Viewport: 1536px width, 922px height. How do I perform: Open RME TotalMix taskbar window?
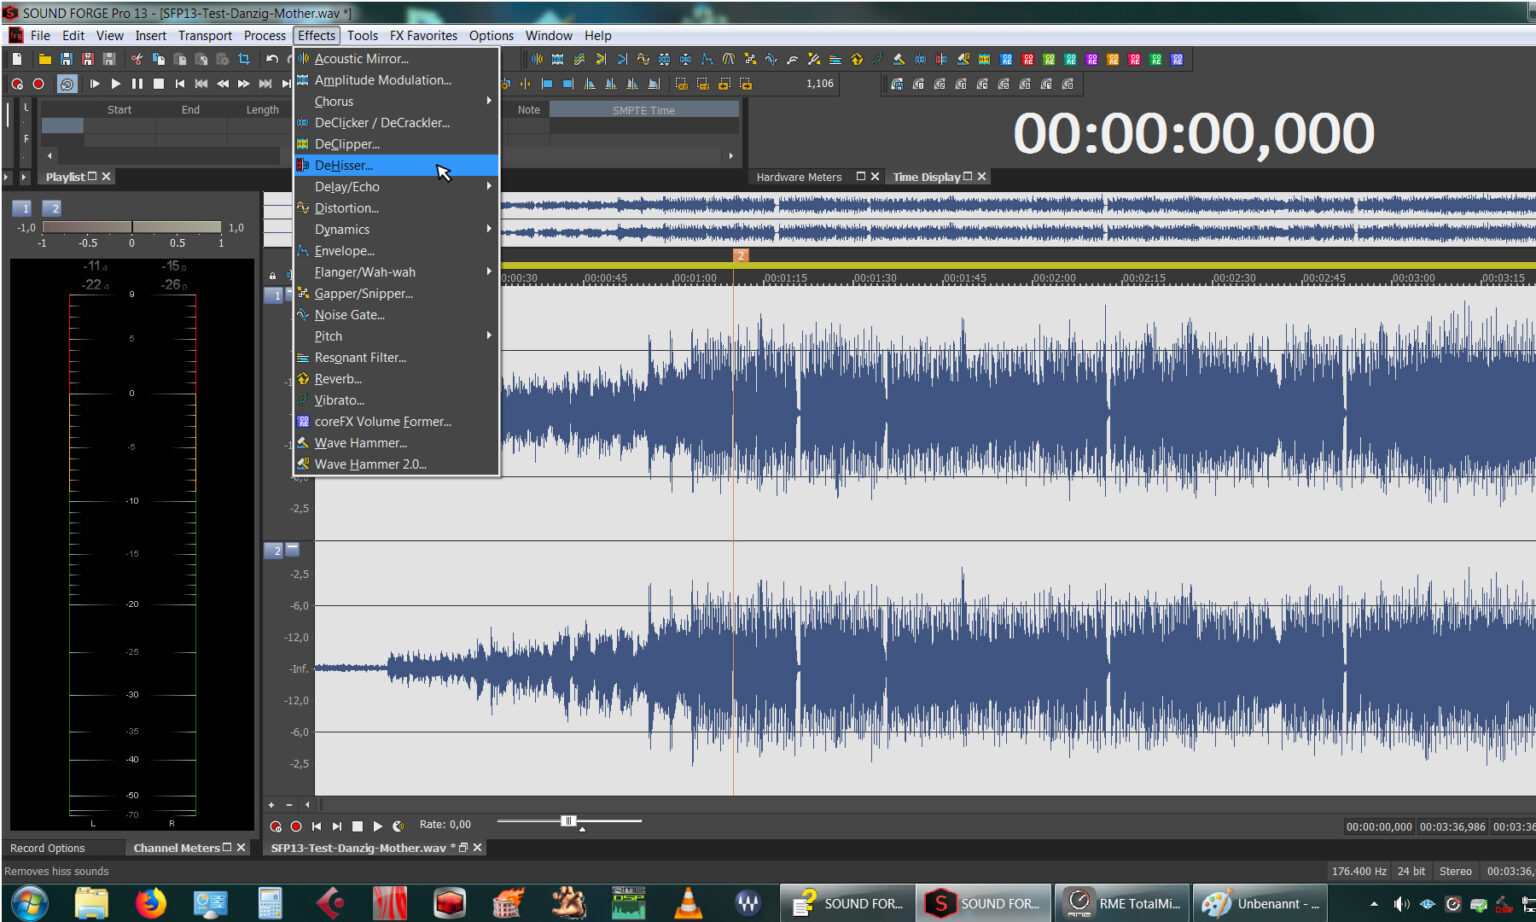1124,903
